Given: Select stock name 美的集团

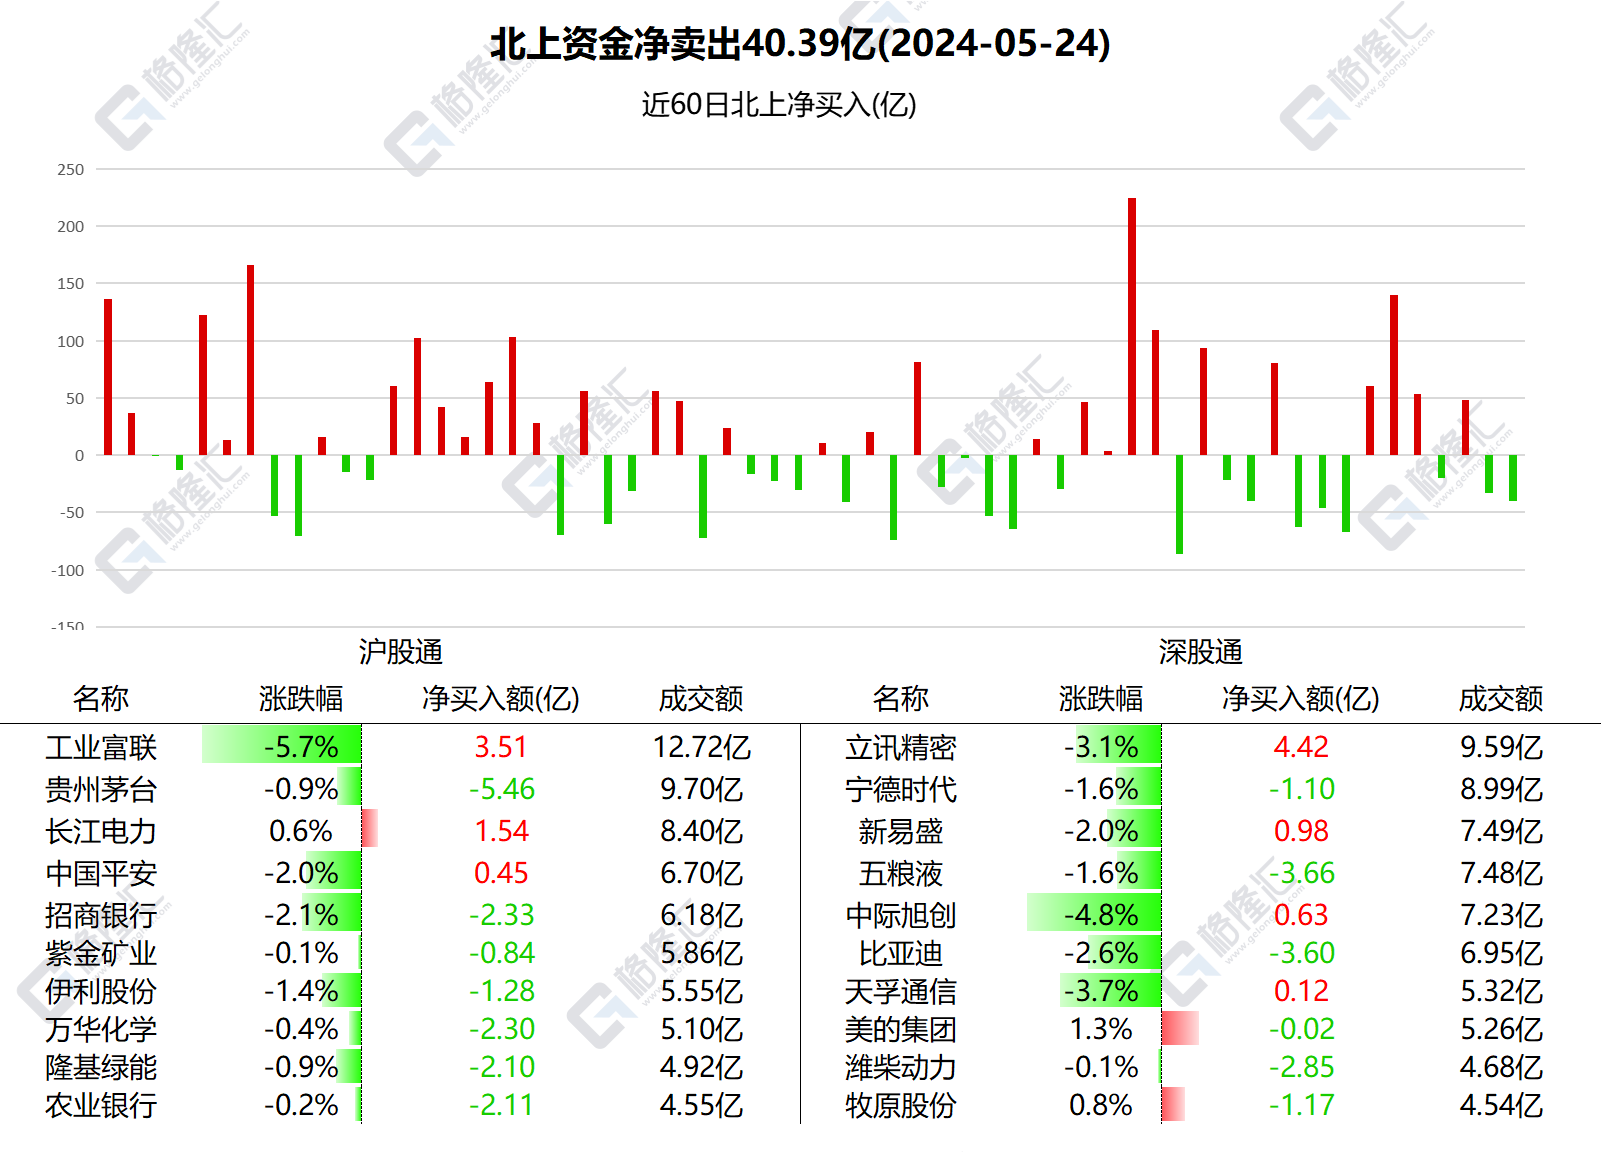Looking at the screenshot, I should [x=901, y=1029].
